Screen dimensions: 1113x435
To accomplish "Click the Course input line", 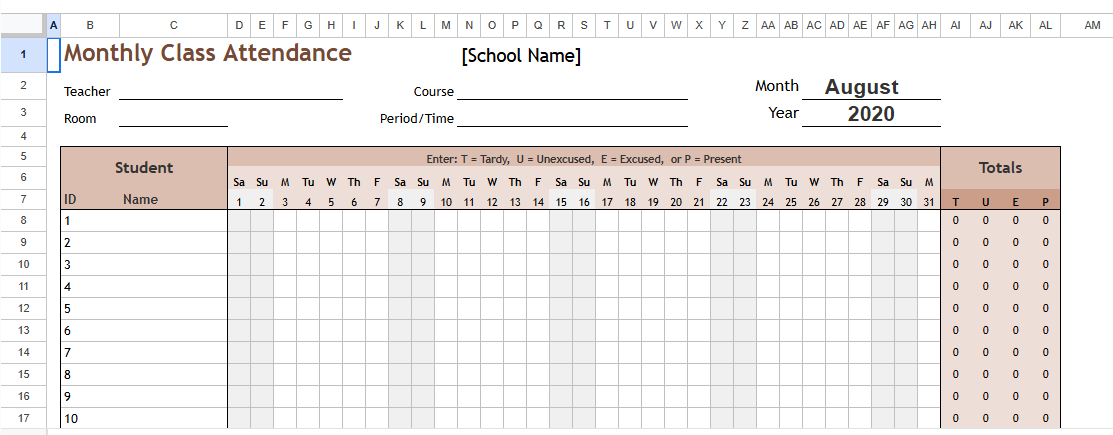I will [x=572, y=91].
